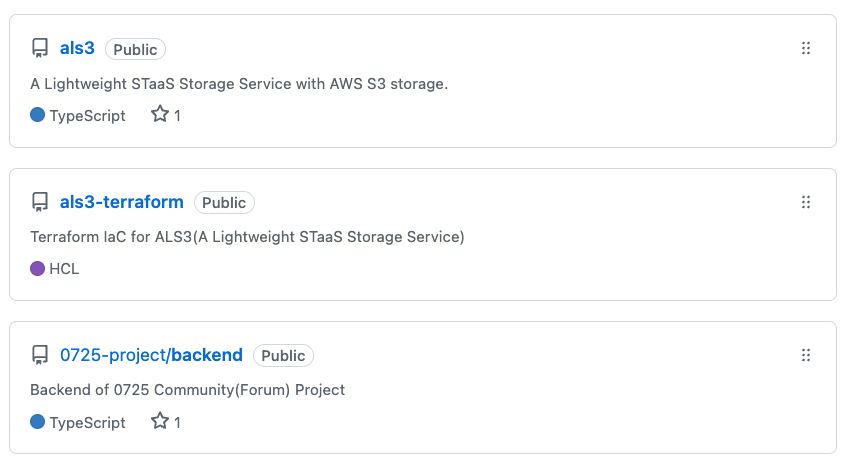Click the star icon on als3
Image resolution: width=848 pixels, height=466 pixels.
pos(160,115)
